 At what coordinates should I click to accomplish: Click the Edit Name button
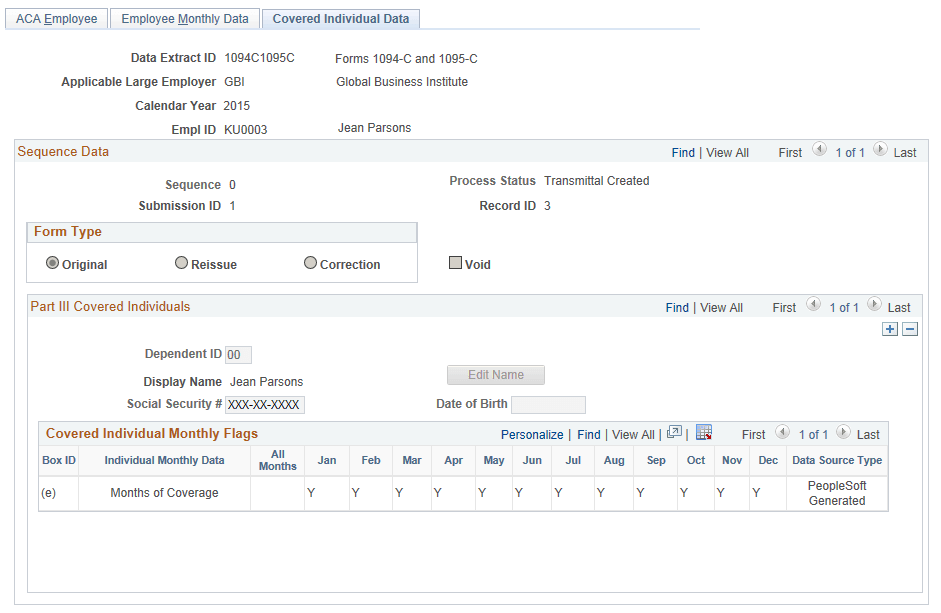[495, 375]
